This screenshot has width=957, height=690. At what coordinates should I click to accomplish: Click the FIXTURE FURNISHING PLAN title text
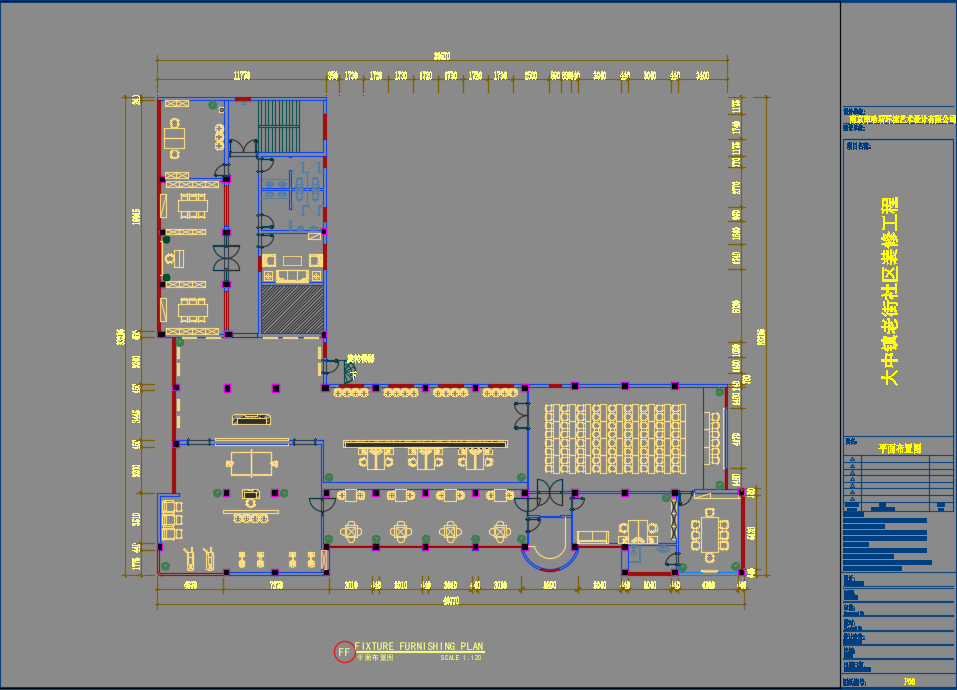419,647
